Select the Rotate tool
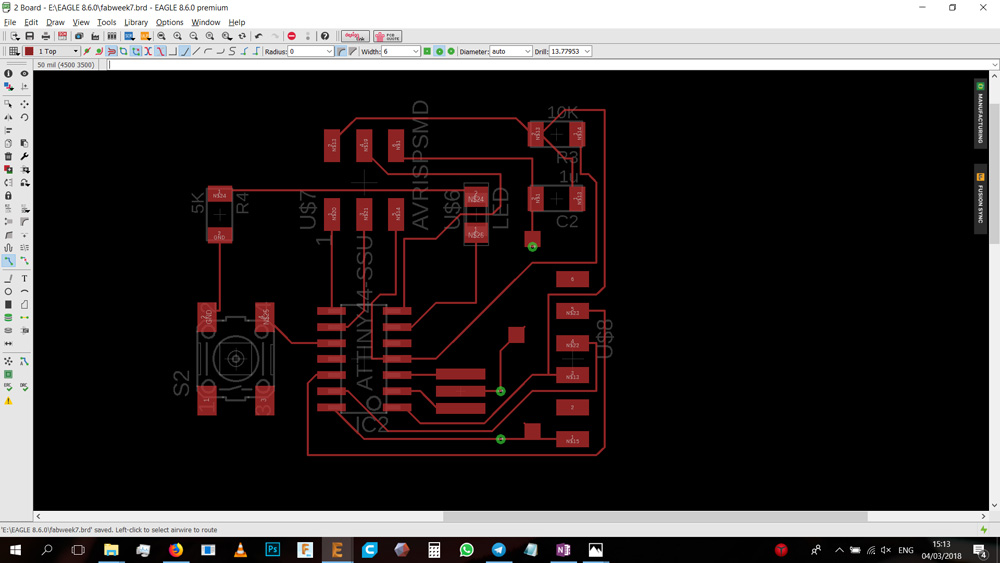The image size is (1000, 563). click(24, 117)
